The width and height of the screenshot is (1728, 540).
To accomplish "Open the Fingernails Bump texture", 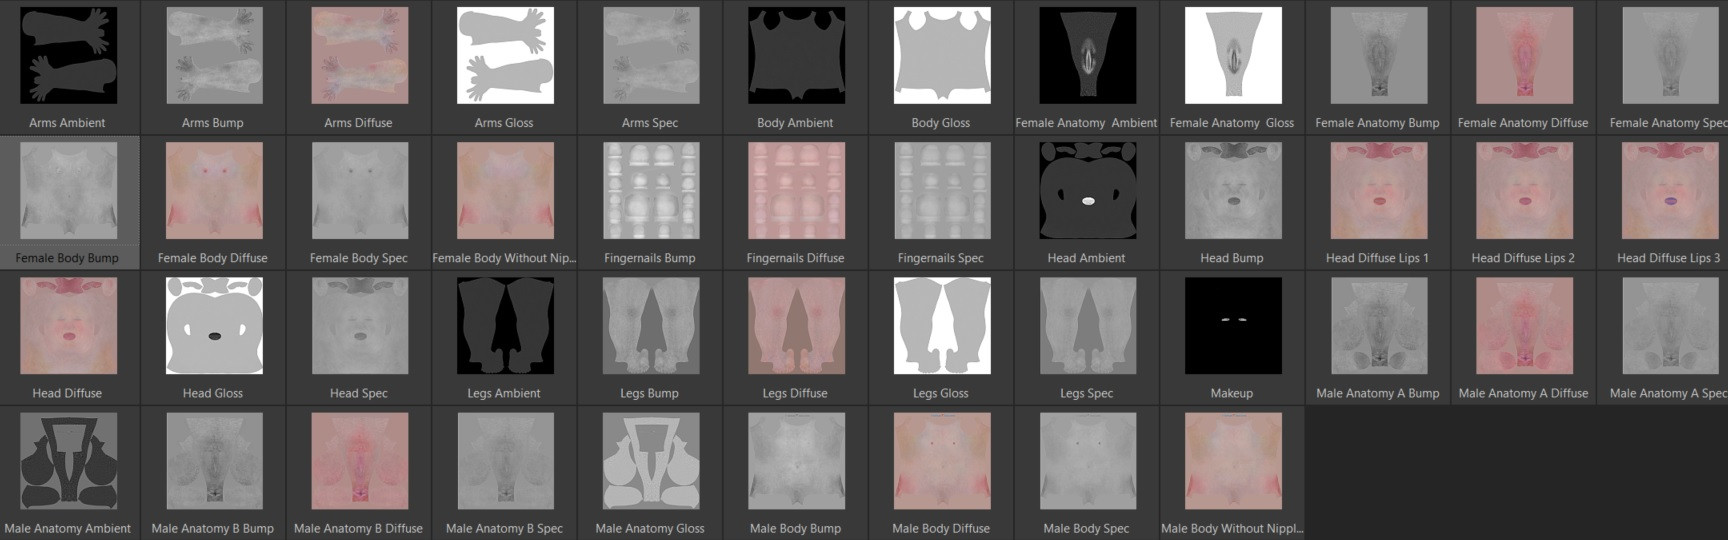I will (651, 191).
